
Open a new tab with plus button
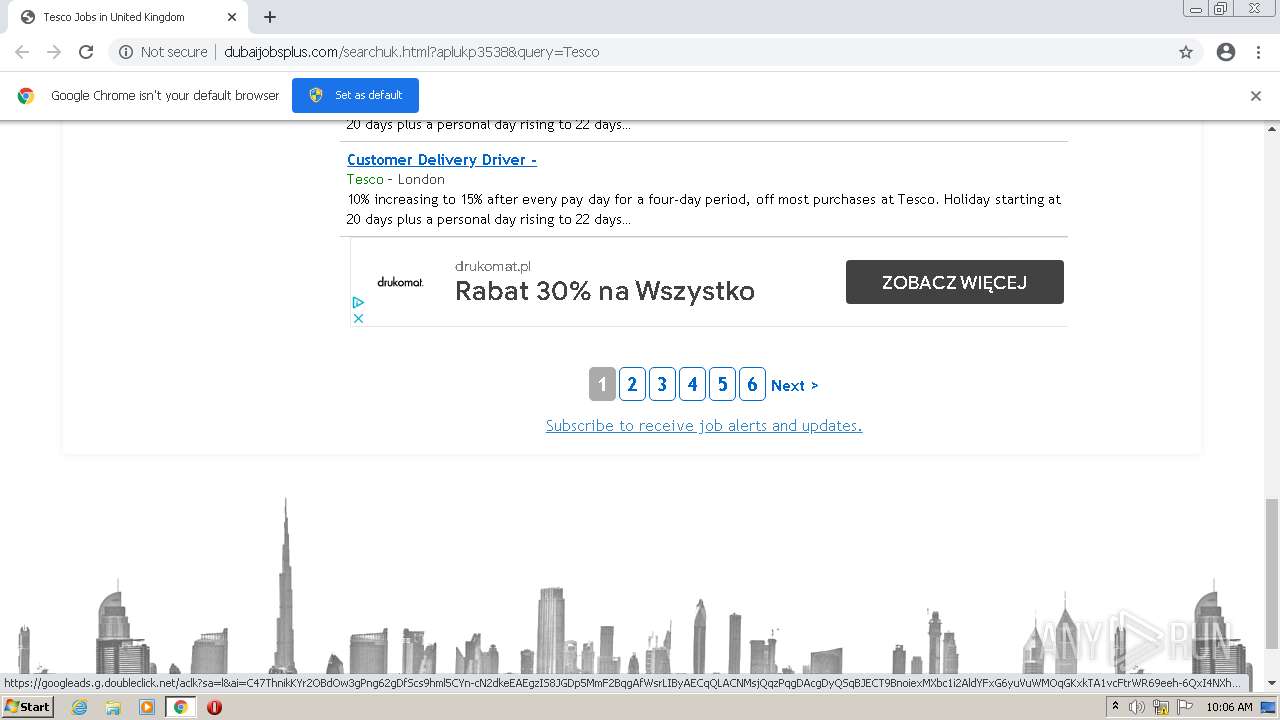[270, 17]
